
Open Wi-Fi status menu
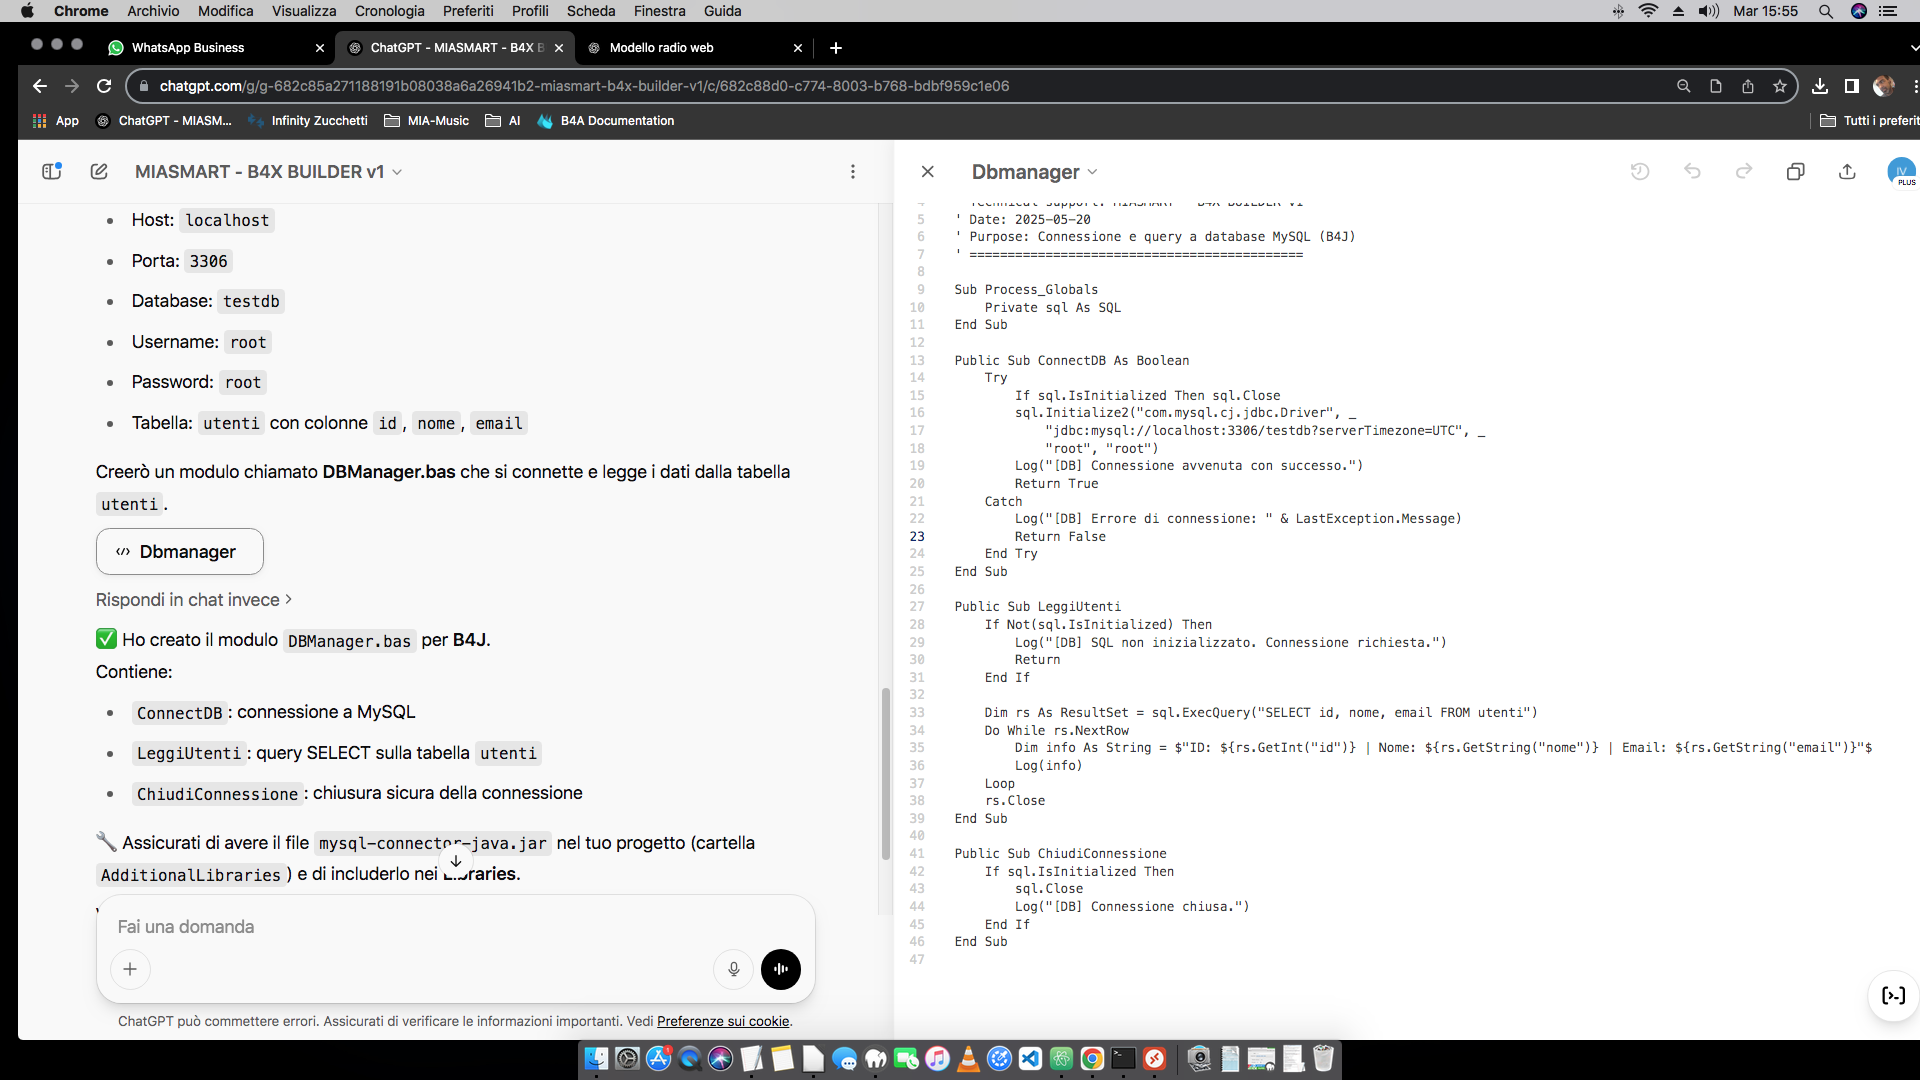[1648, 11]
